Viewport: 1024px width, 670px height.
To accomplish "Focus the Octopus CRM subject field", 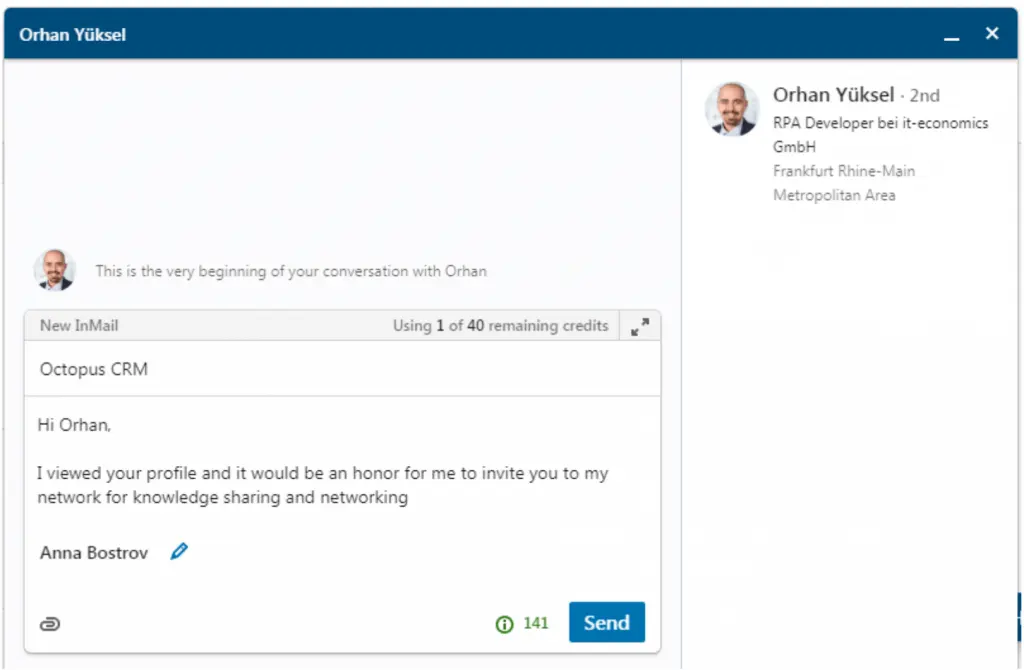I will click(342, 369).
